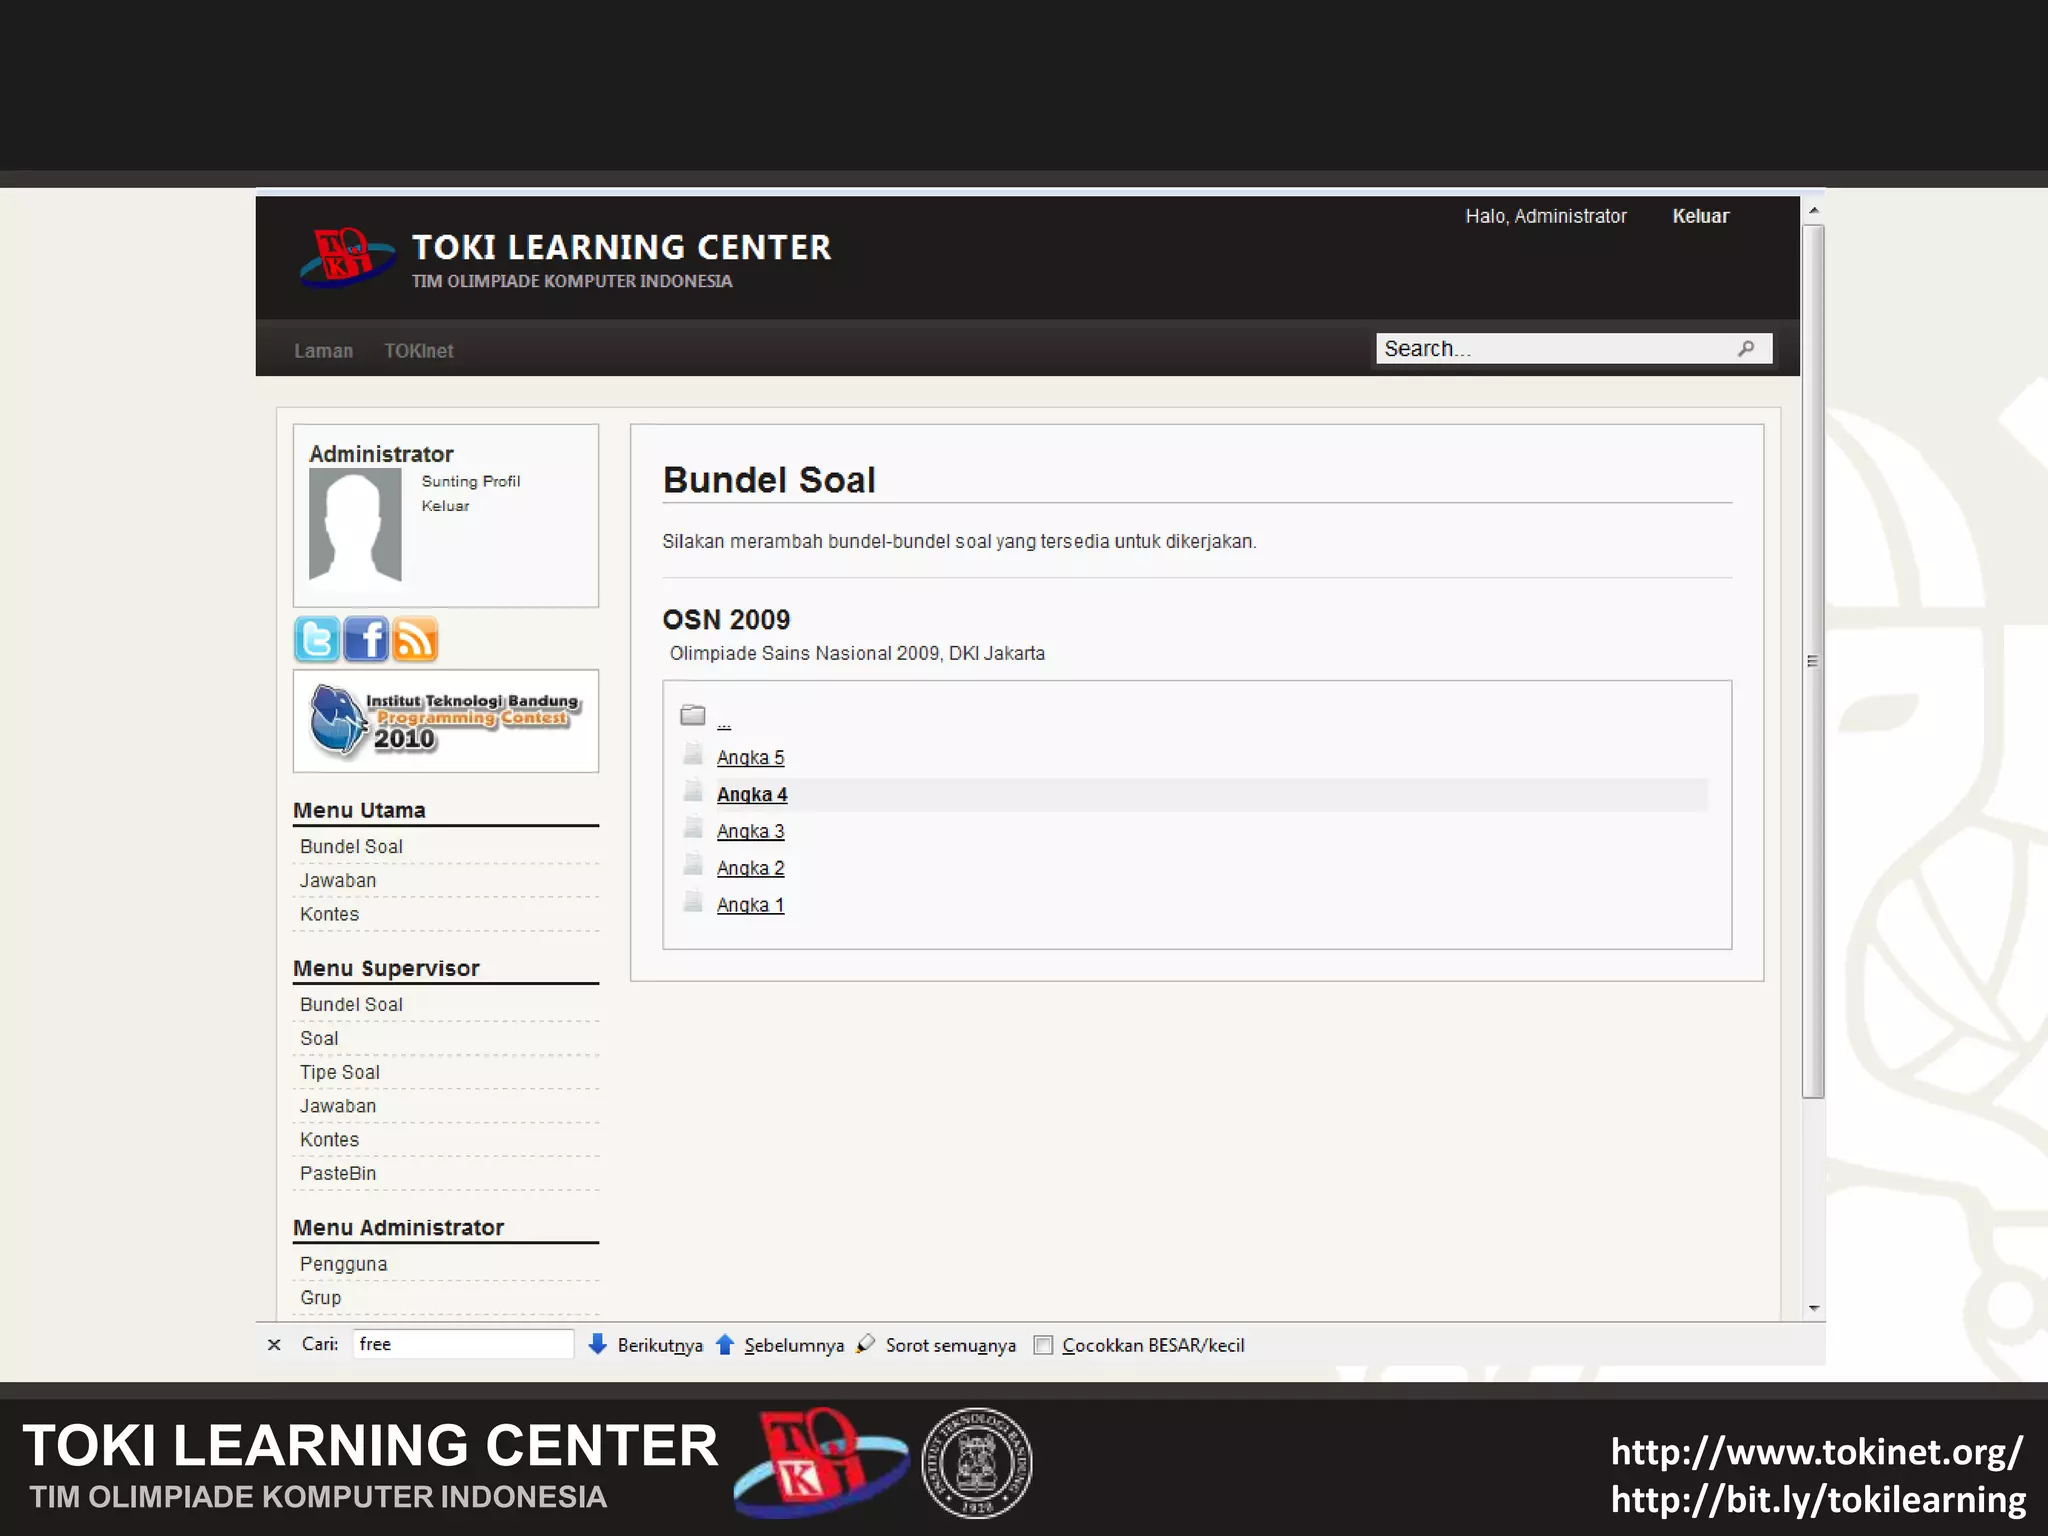Viewport: 2048px width, 1536px height.
Task: Open the Laman navigation menu
Action: pos(323,351)
